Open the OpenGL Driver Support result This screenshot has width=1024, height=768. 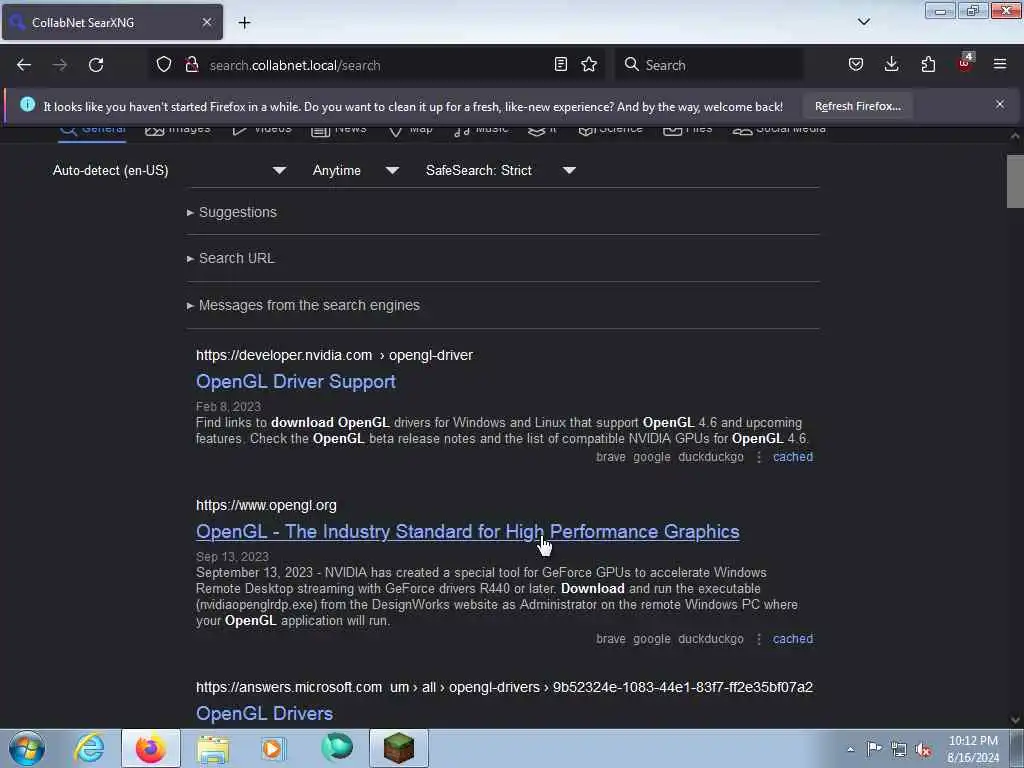click(296, 381)
